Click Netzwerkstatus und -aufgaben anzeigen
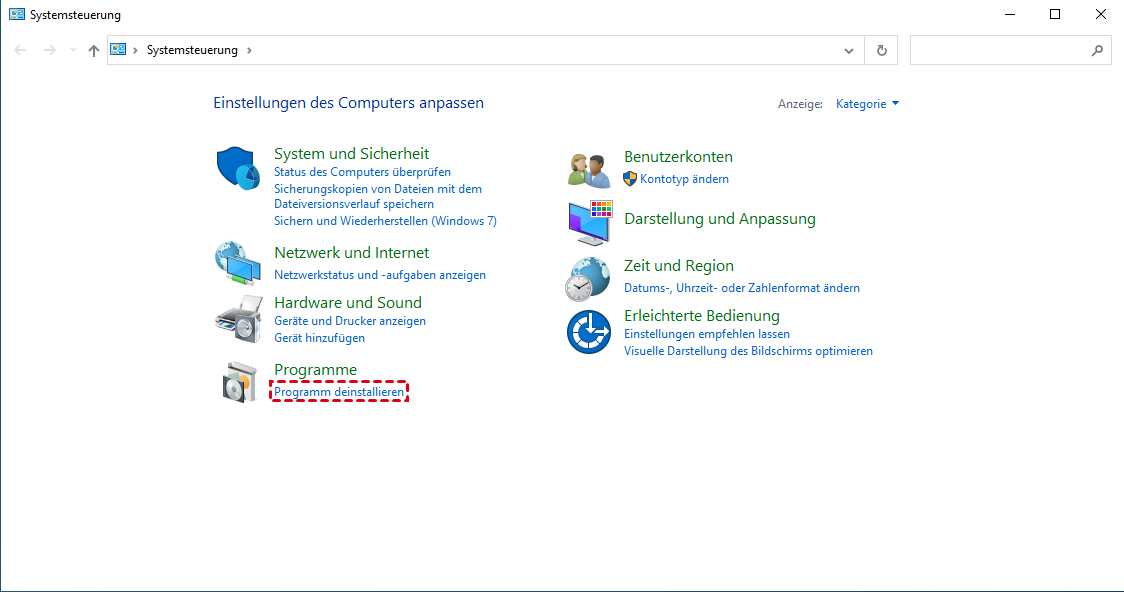 (380, 275)
